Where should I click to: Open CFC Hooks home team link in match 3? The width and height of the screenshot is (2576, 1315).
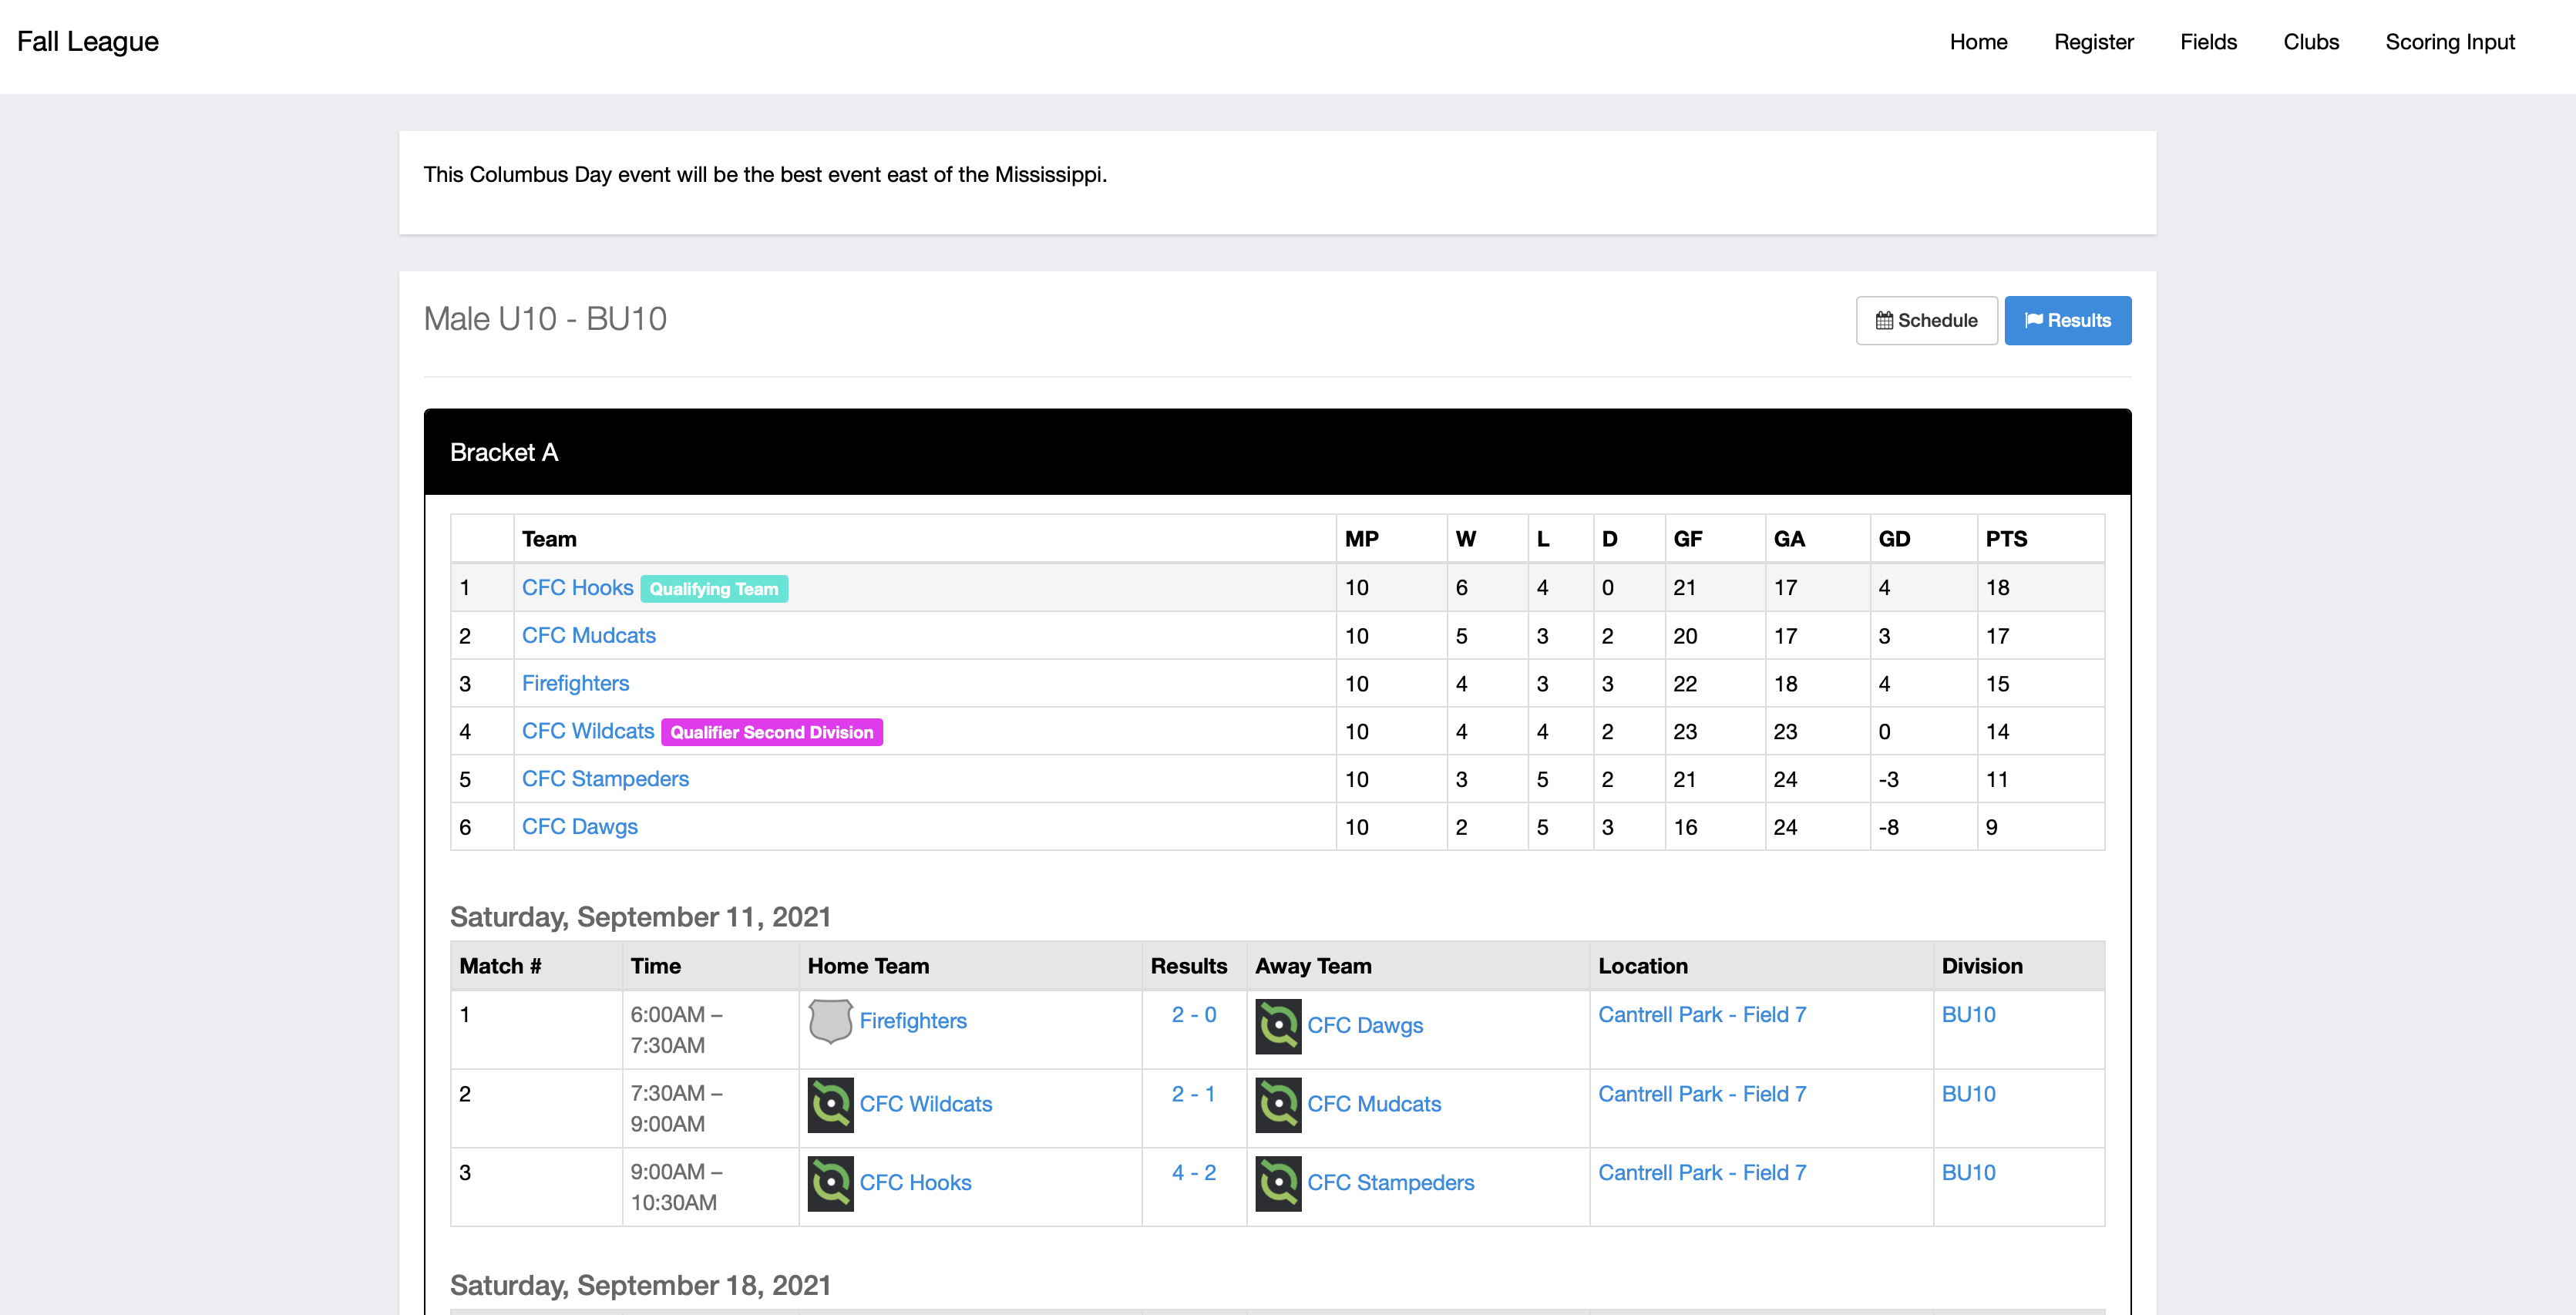point(915,1183)
